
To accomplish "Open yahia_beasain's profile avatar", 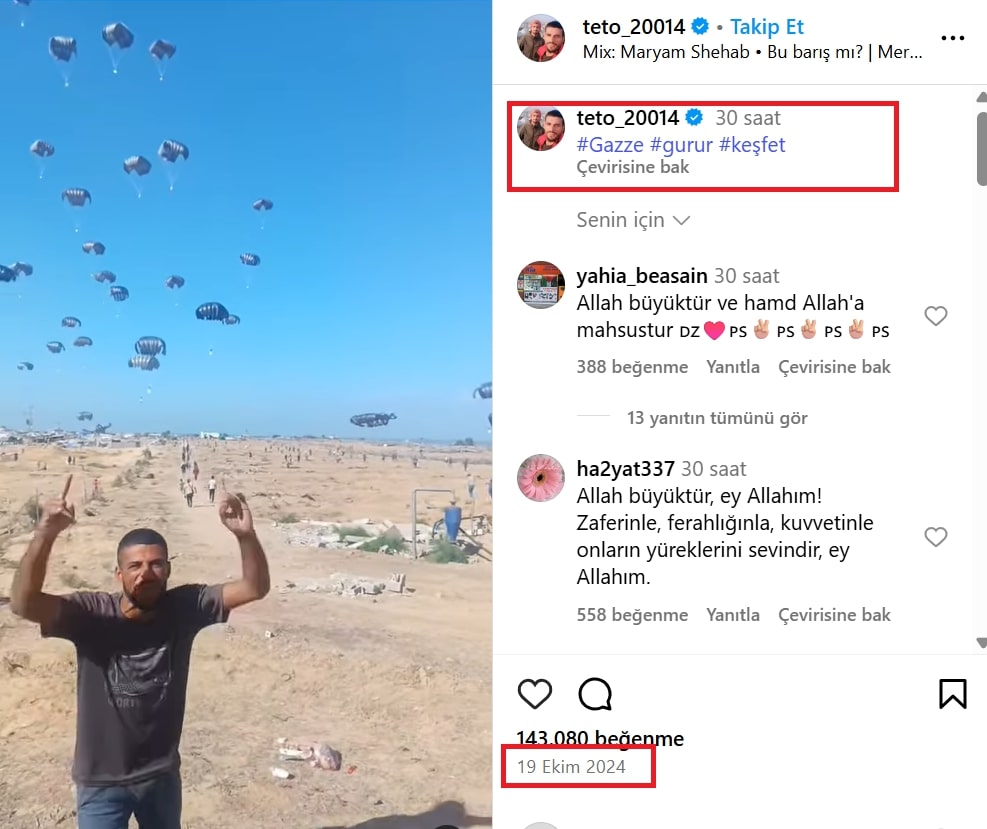I will pos(541,285).
